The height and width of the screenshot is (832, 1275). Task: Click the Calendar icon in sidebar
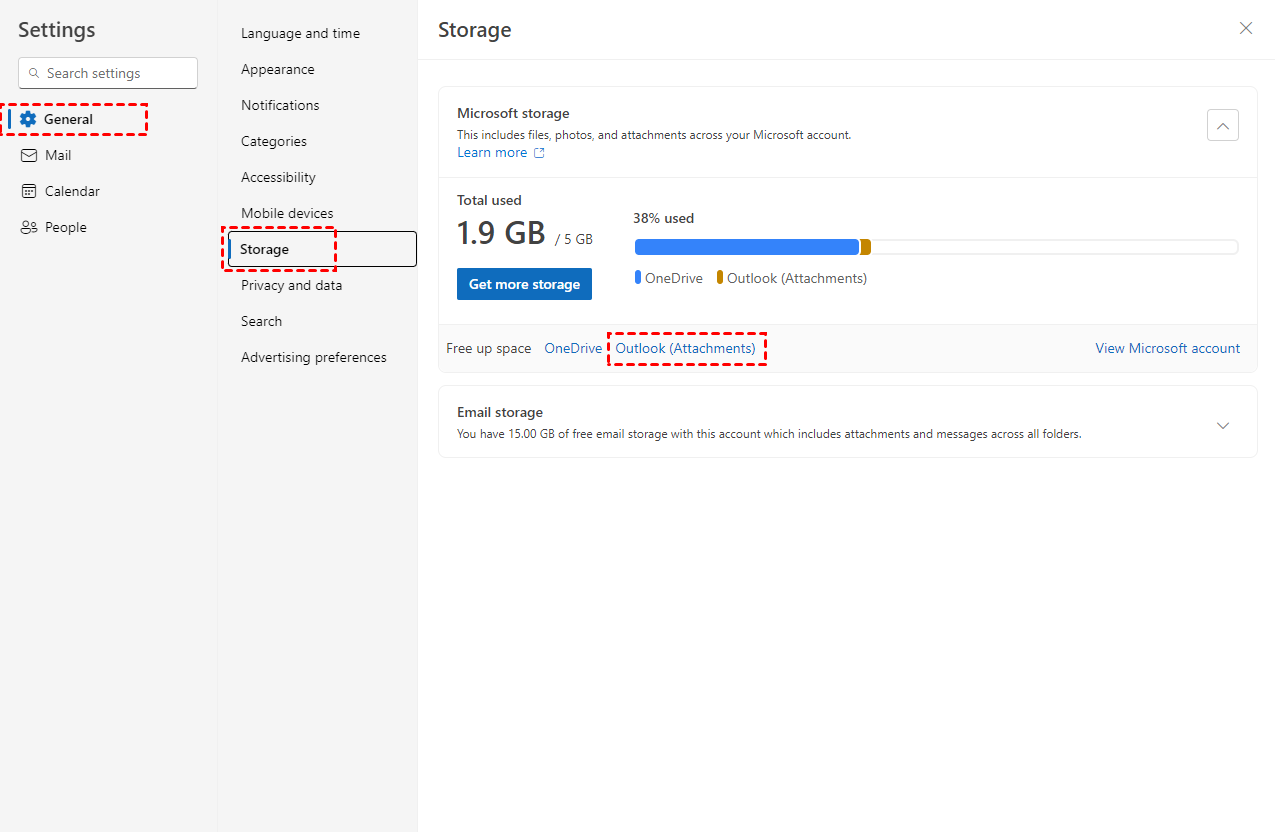tap(29, 191)
